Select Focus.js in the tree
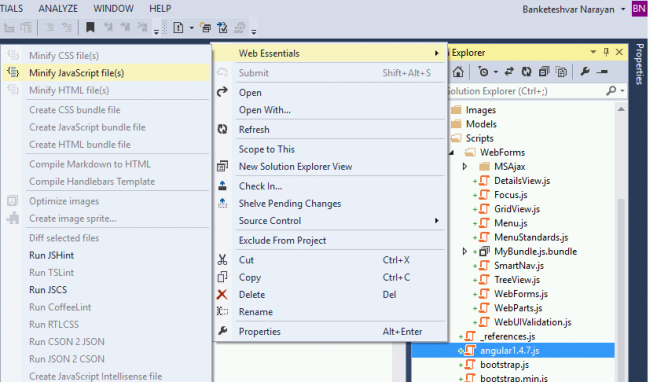The width and height of the screenshot is (650, 382). pos(511,195)
